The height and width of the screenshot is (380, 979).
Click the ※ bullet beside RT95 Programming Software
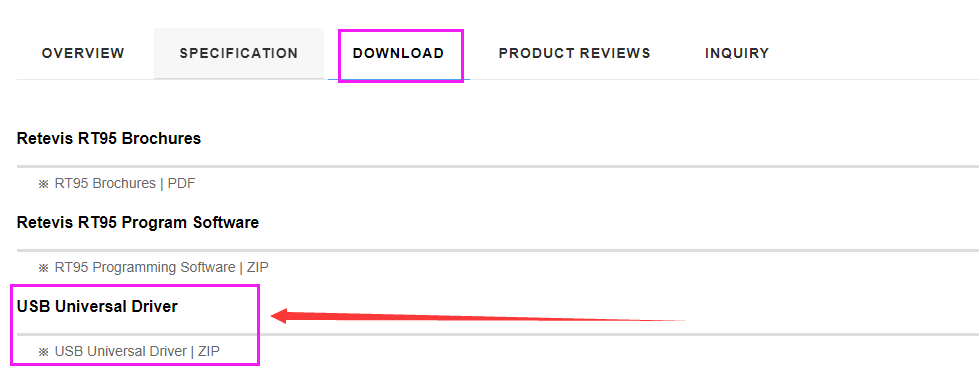point(44,268)
